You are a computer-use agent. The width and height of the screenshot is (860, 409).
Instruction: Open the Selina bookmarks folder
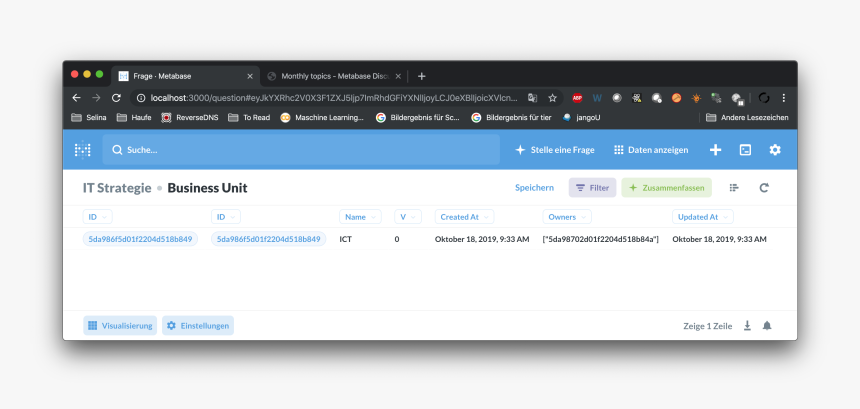[x=89, y=117]
